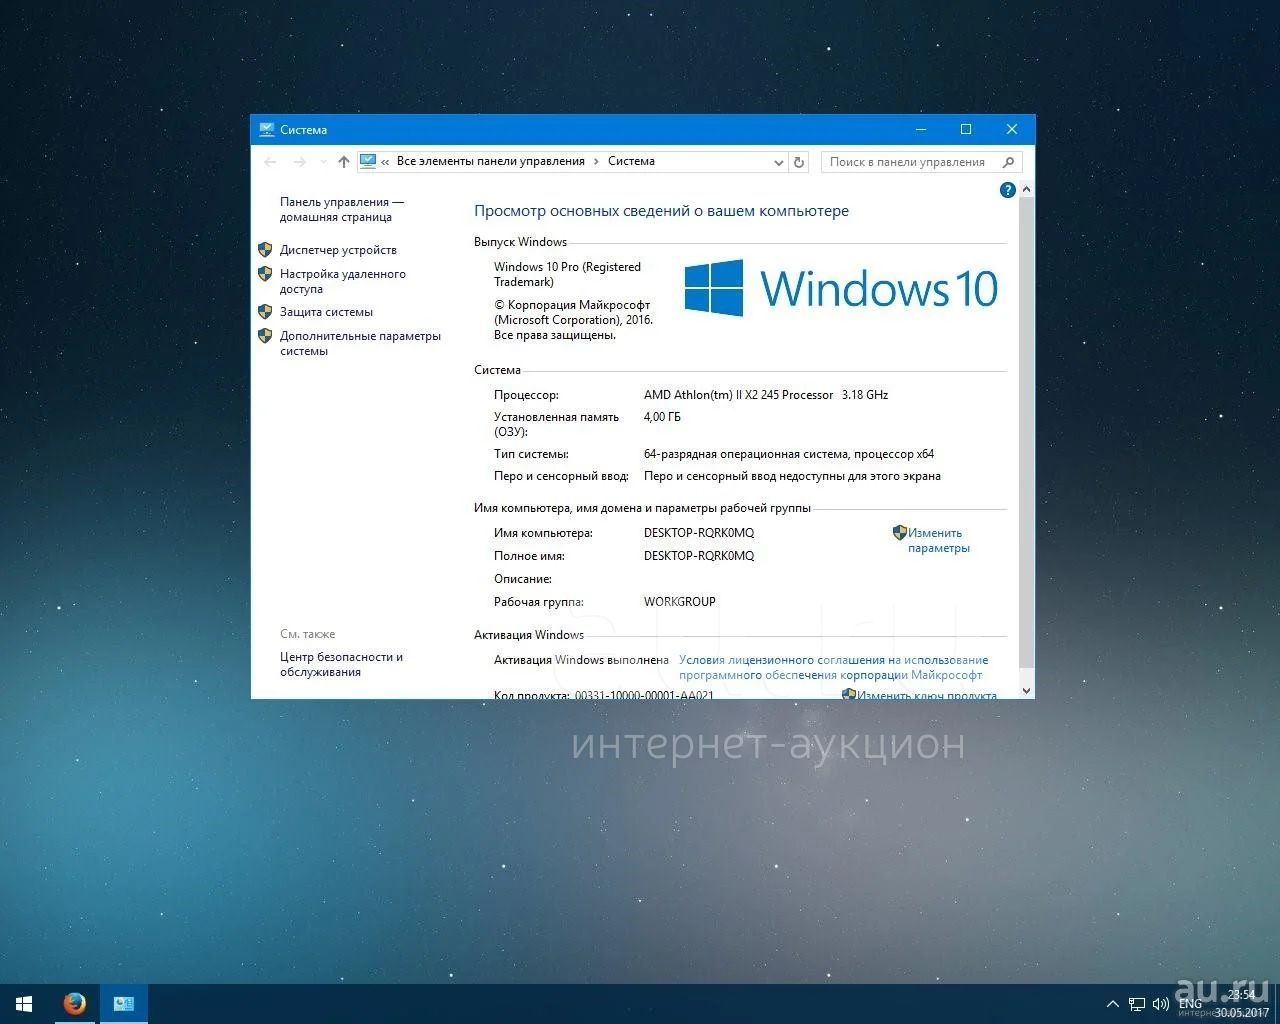Go up one level arrow
Viewport: 1280px width, 1024px height.
point(344,162)
